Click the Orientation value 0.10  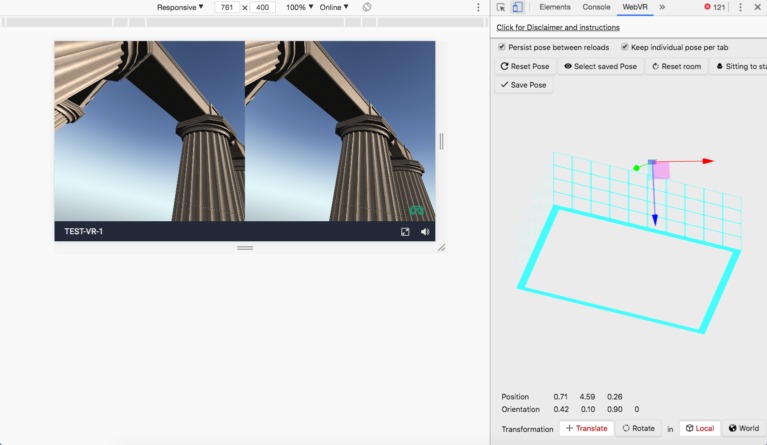588,409
